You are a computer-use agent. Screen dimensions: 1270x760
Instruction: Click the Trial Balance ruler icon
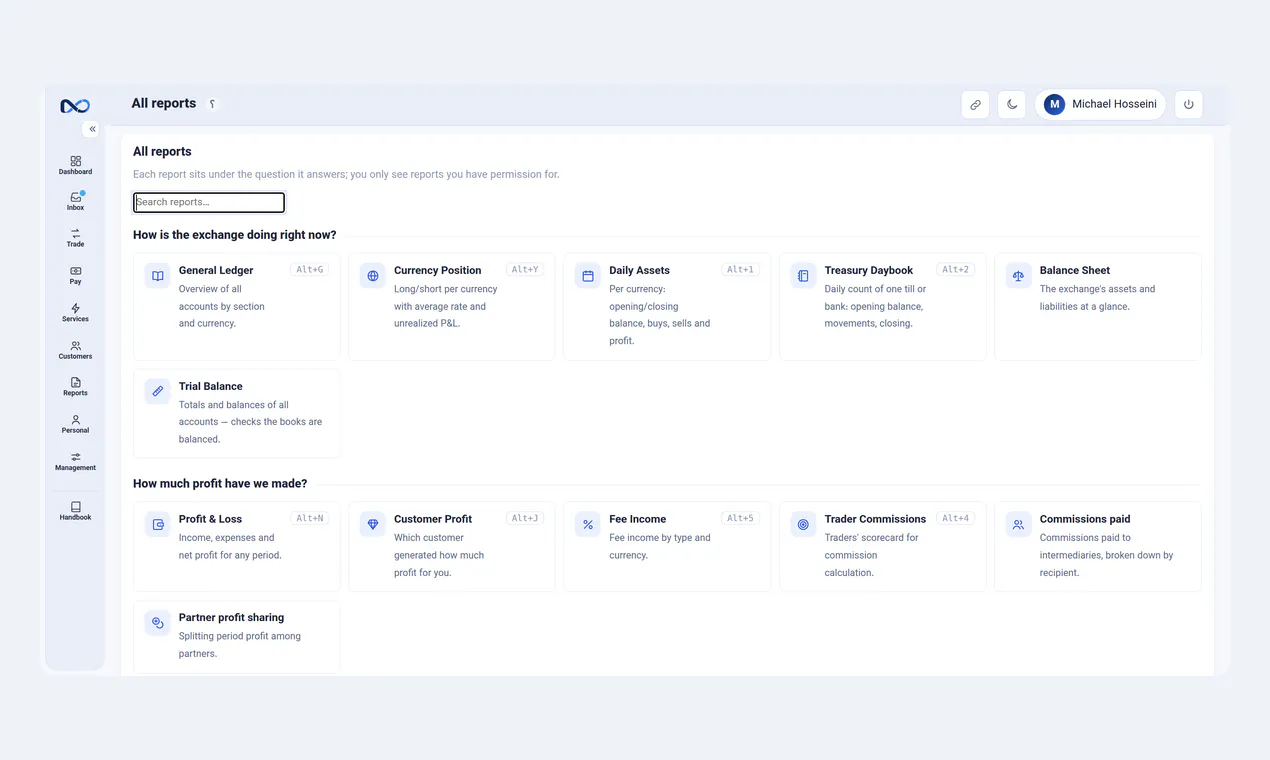pyautogui.click(x=157, y=392)
